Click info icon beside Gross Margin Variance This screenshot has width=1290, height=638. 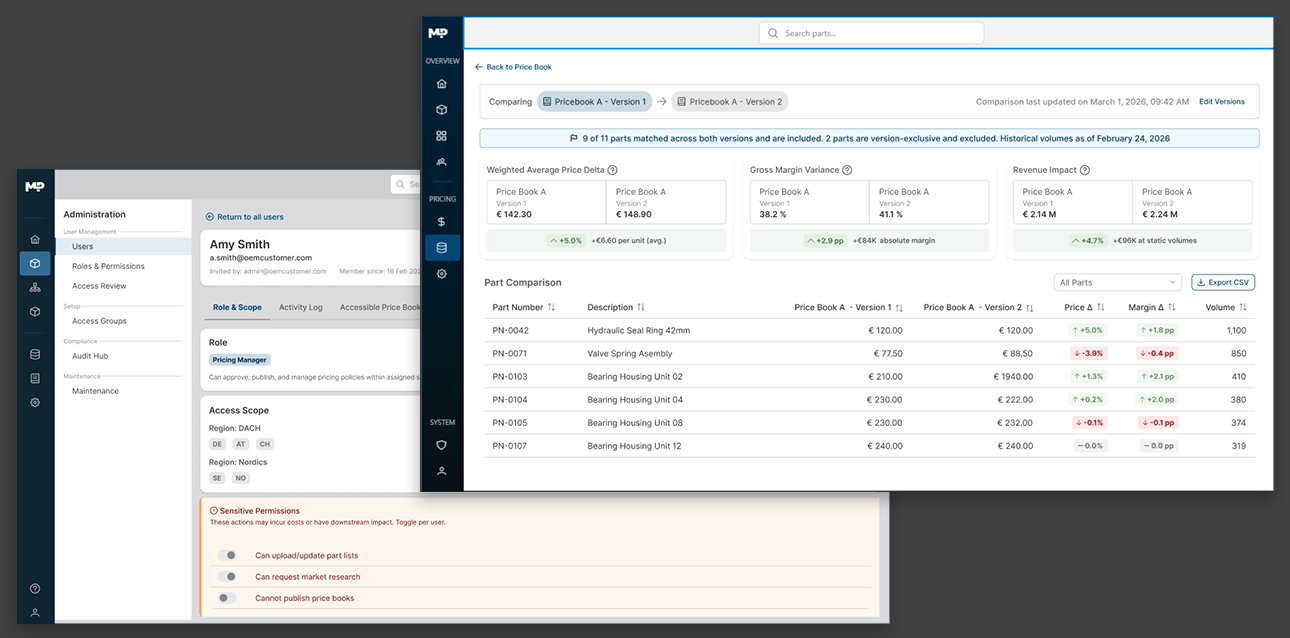[847, 171]
